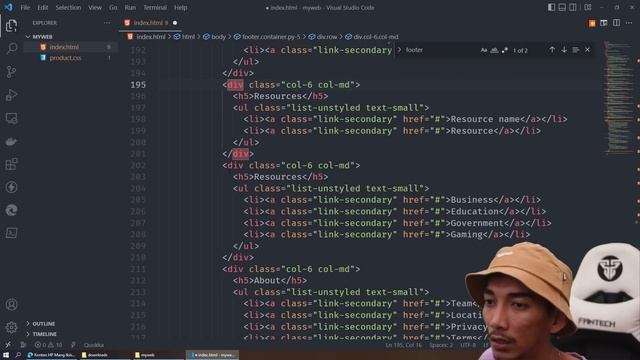Viewport: 640px width, 360px height.
Task: Click the terminal-shaped icon below Edge DevTools
Action: click(x=11, y=233)
